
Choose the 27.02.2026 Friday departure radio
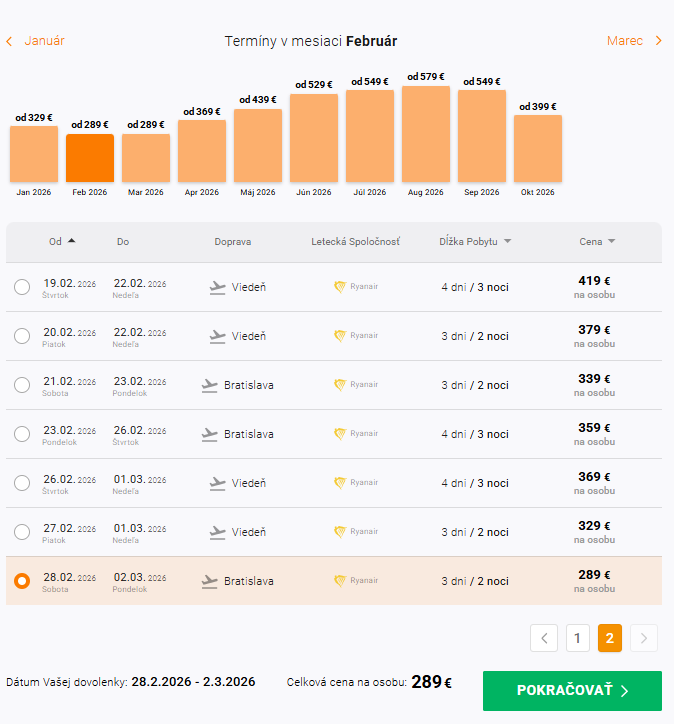22,532
